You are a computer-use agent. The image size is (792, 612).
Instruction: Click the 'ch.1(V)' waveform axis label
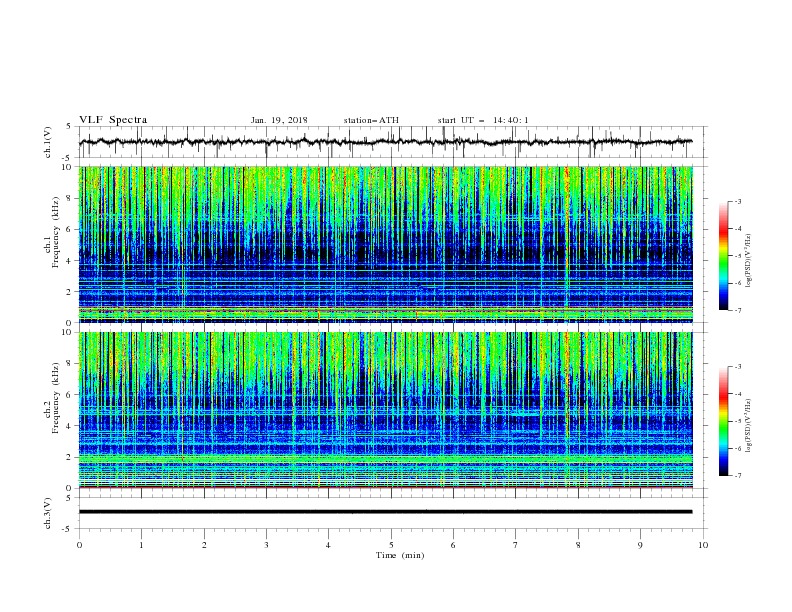[x=48, y=142]
